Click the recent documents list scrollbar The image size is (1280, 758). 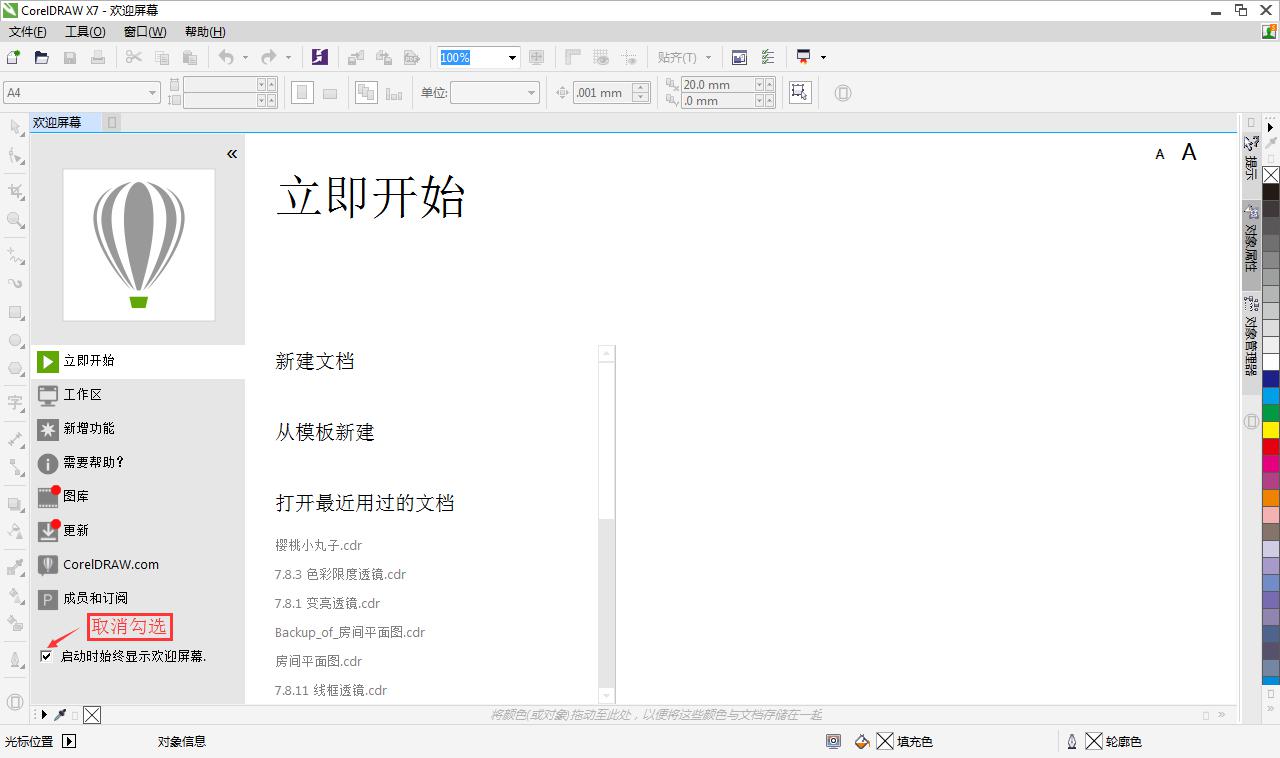click(x=607, y=524)
